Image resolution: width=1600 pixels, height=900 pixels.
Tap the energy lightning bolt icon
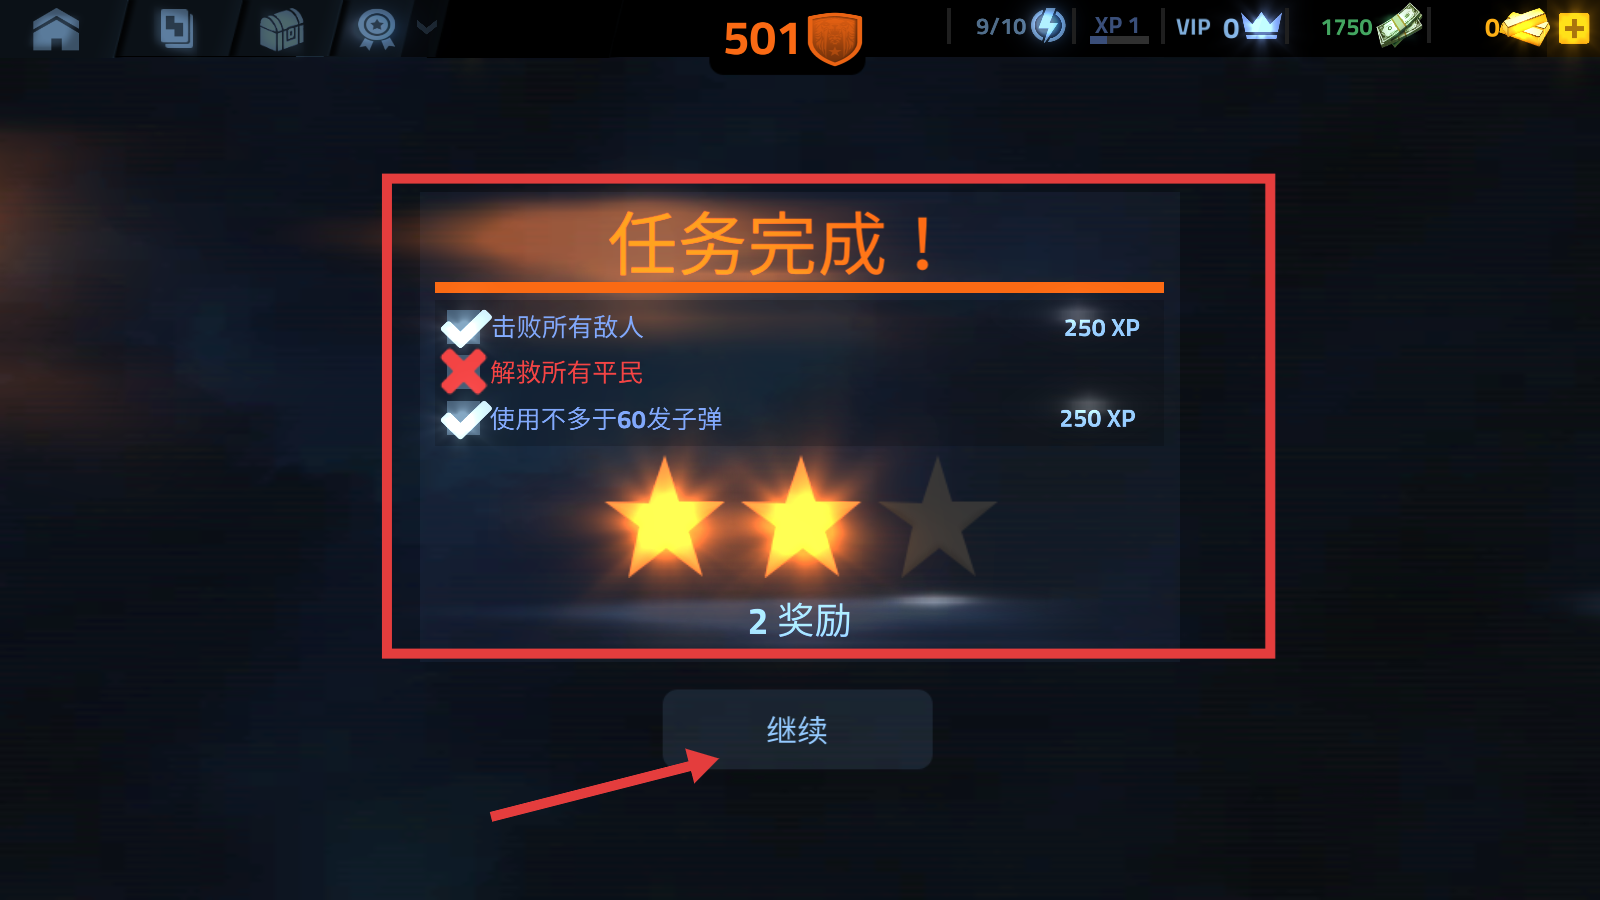1049,25
